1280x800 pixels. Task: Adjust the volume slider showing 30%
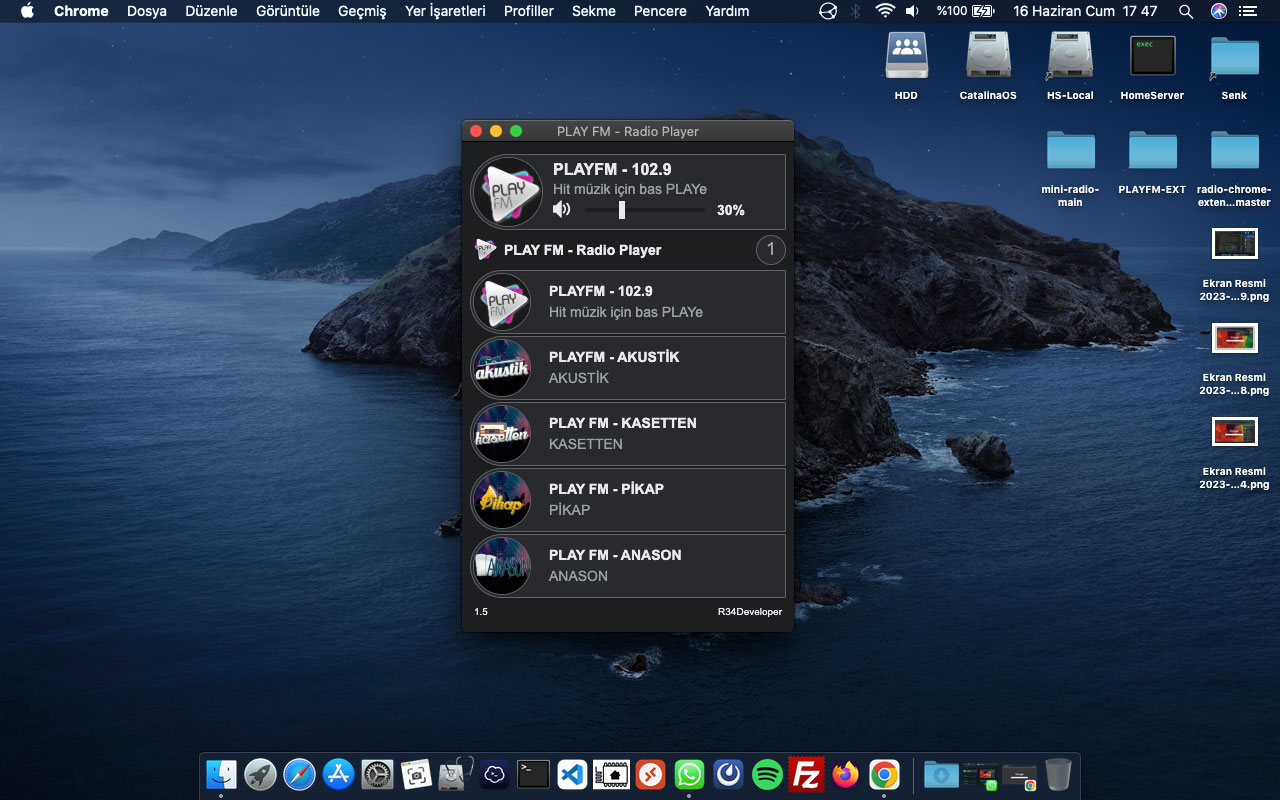click(645, 210)
